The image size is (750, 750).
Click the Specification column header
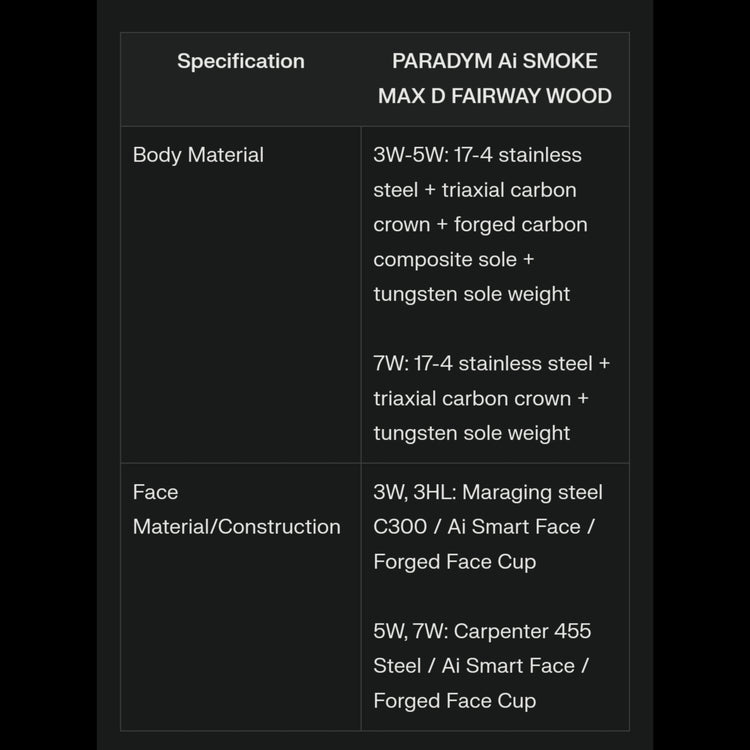[240, 61]
